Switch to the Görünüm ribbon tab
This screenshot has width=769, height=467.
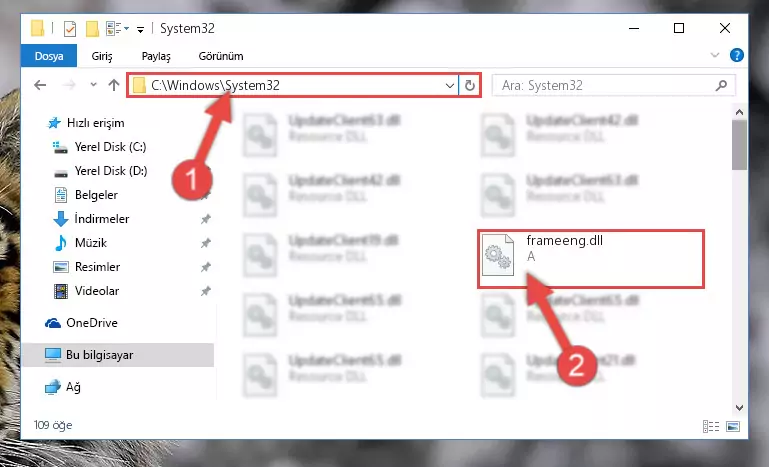tap(221, 56)
